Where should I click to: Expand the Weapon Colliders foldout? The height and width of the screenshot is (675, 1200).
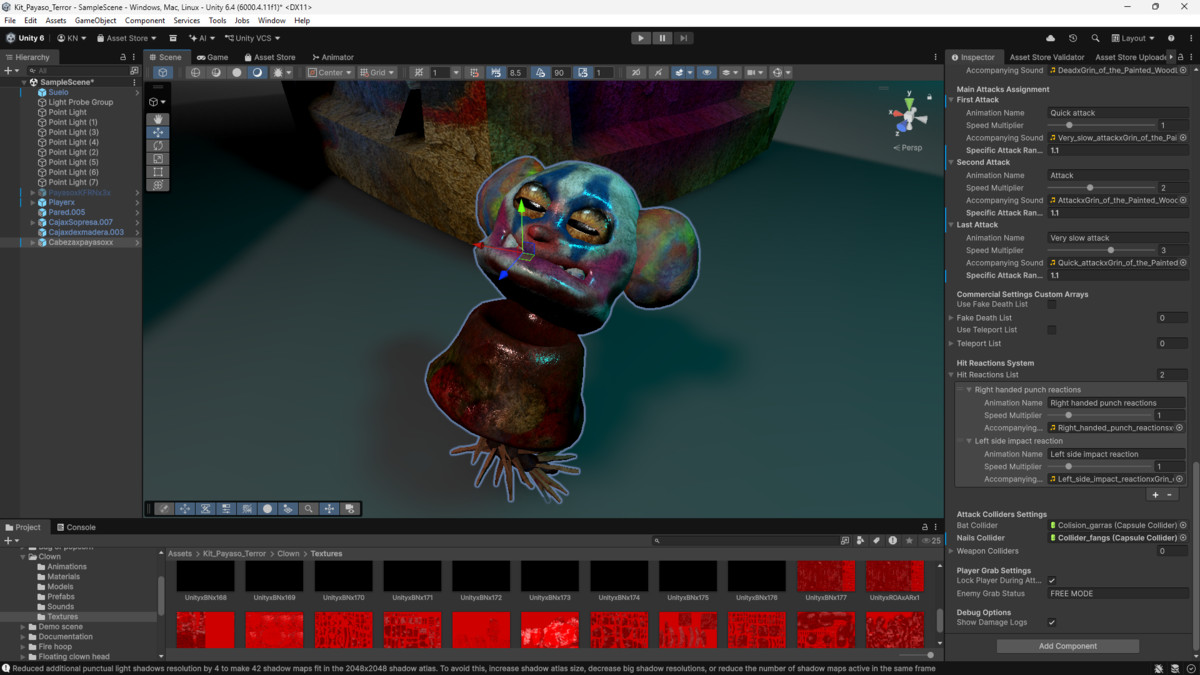tap(951, 551)
